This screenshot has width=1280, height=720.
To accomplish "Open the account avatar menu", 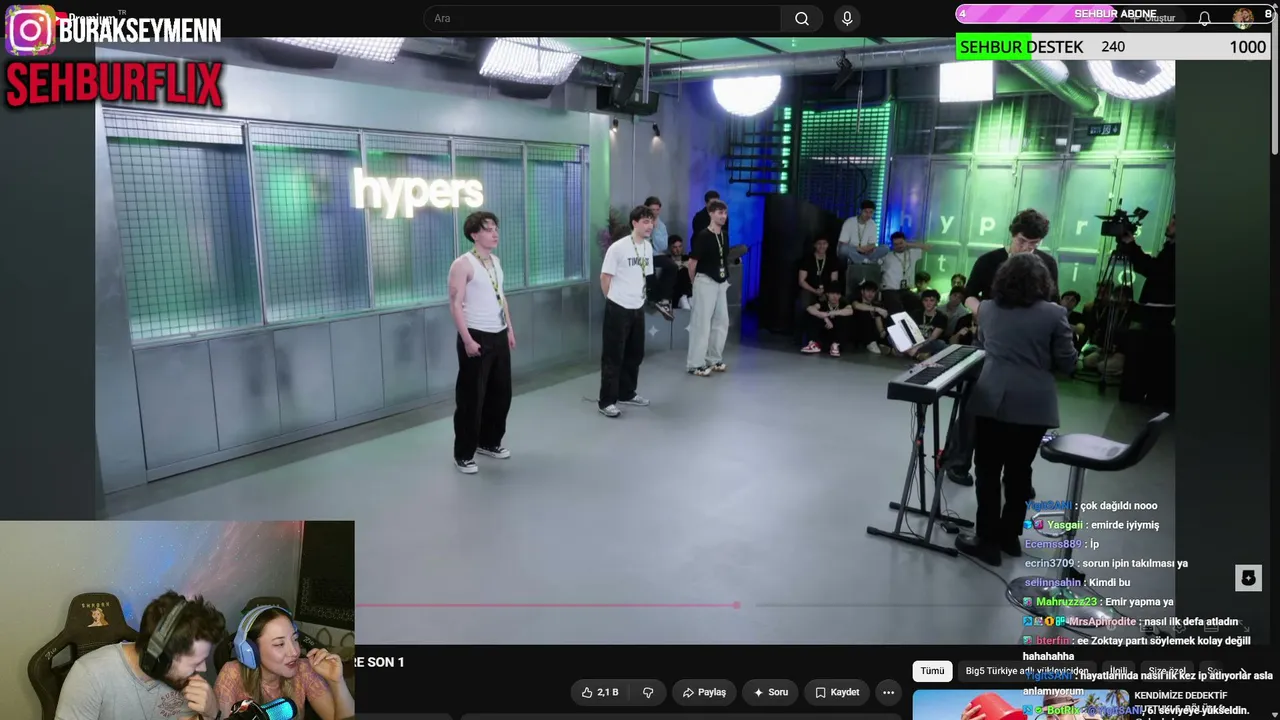I will pyautogui.click(x=1243, y=17).
